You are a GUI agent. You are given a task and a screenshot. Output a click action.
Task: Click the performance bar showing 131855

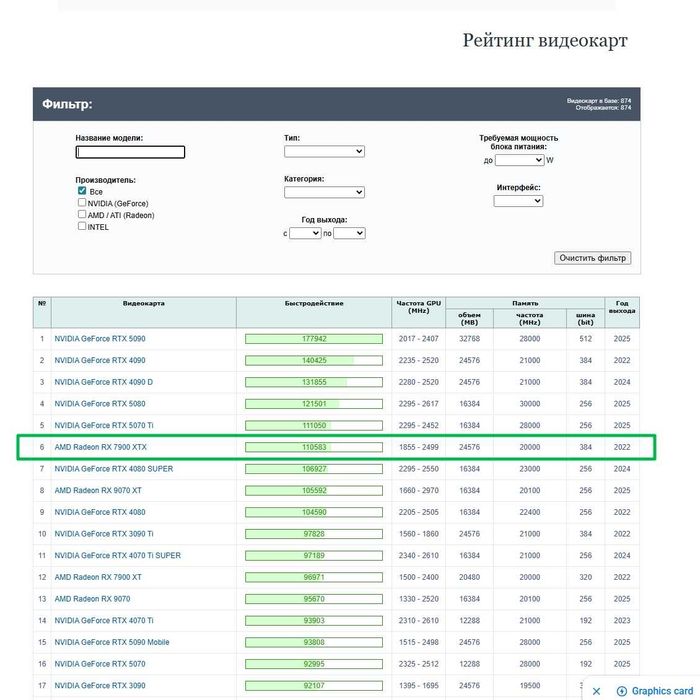click(x=314, y=382)
